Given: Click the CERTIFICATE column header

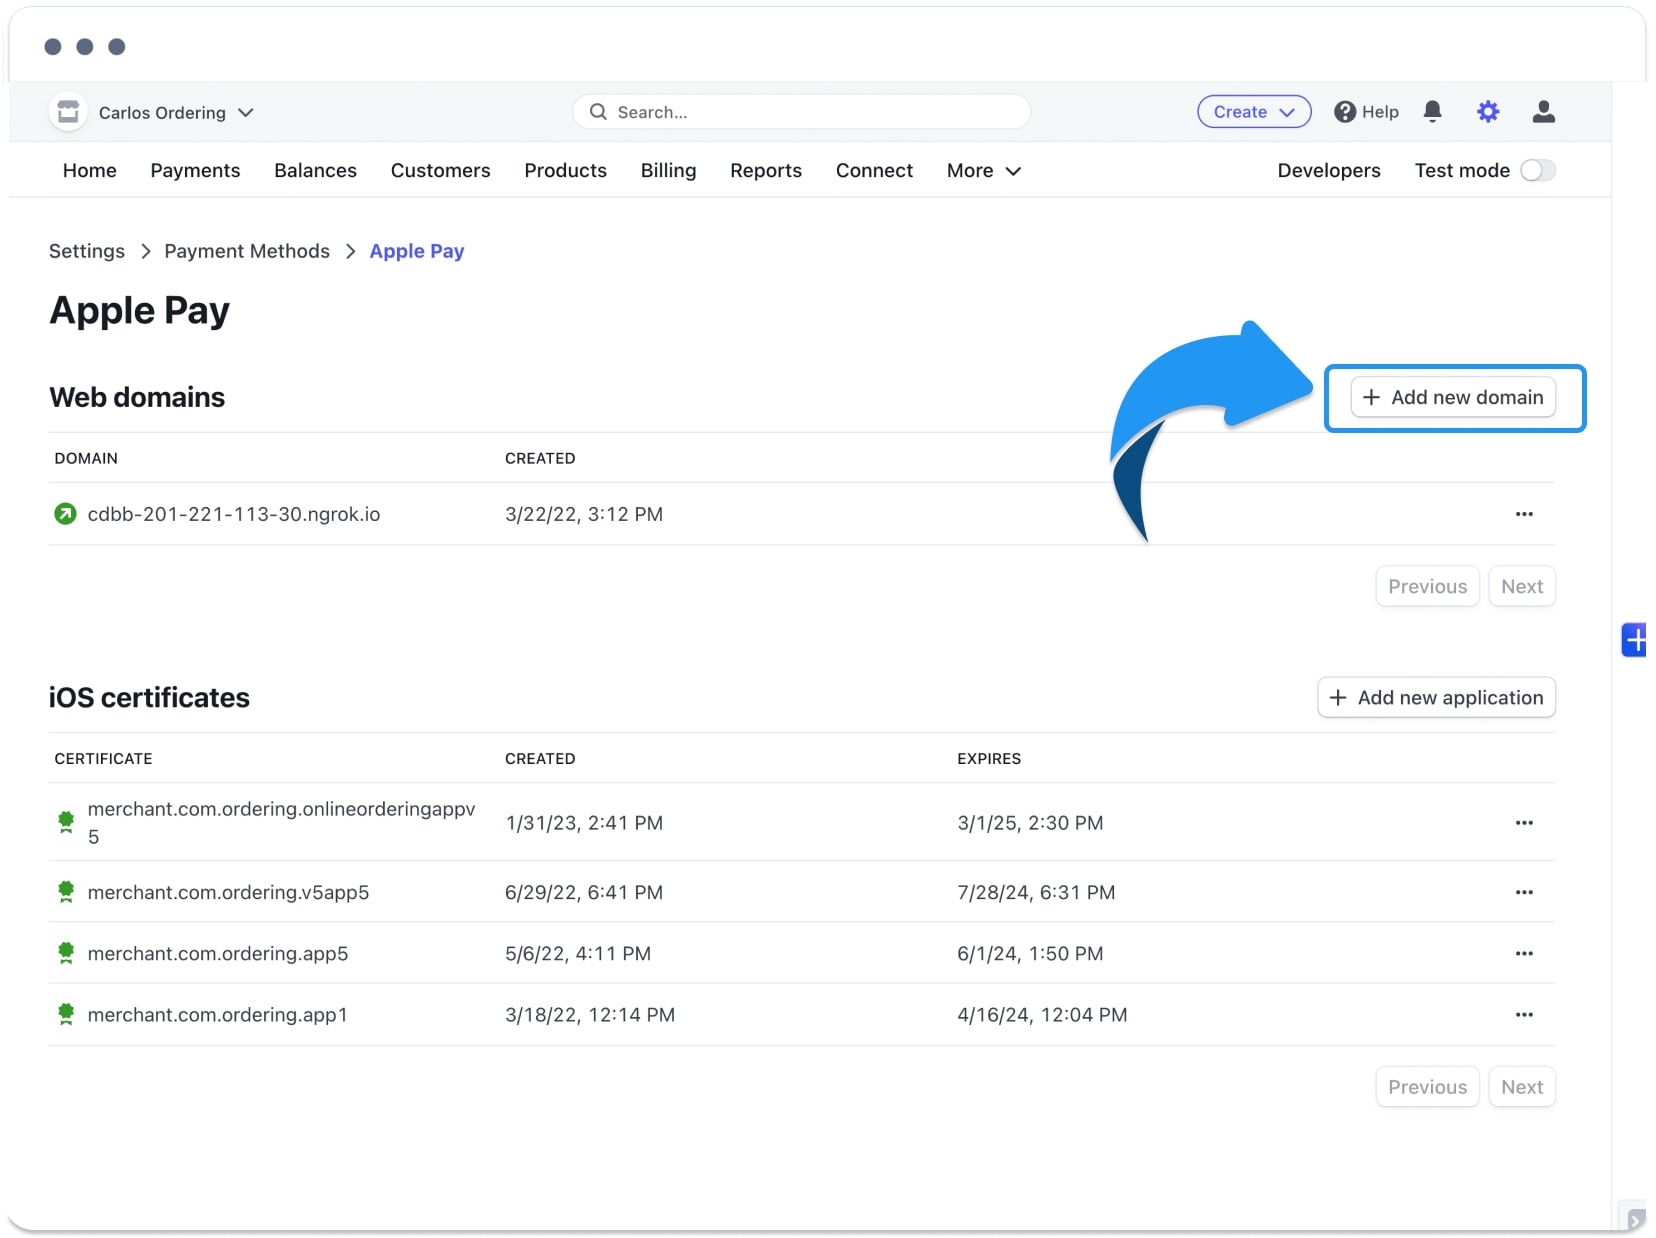Looking at the screenshot, I should pos(103,759).
